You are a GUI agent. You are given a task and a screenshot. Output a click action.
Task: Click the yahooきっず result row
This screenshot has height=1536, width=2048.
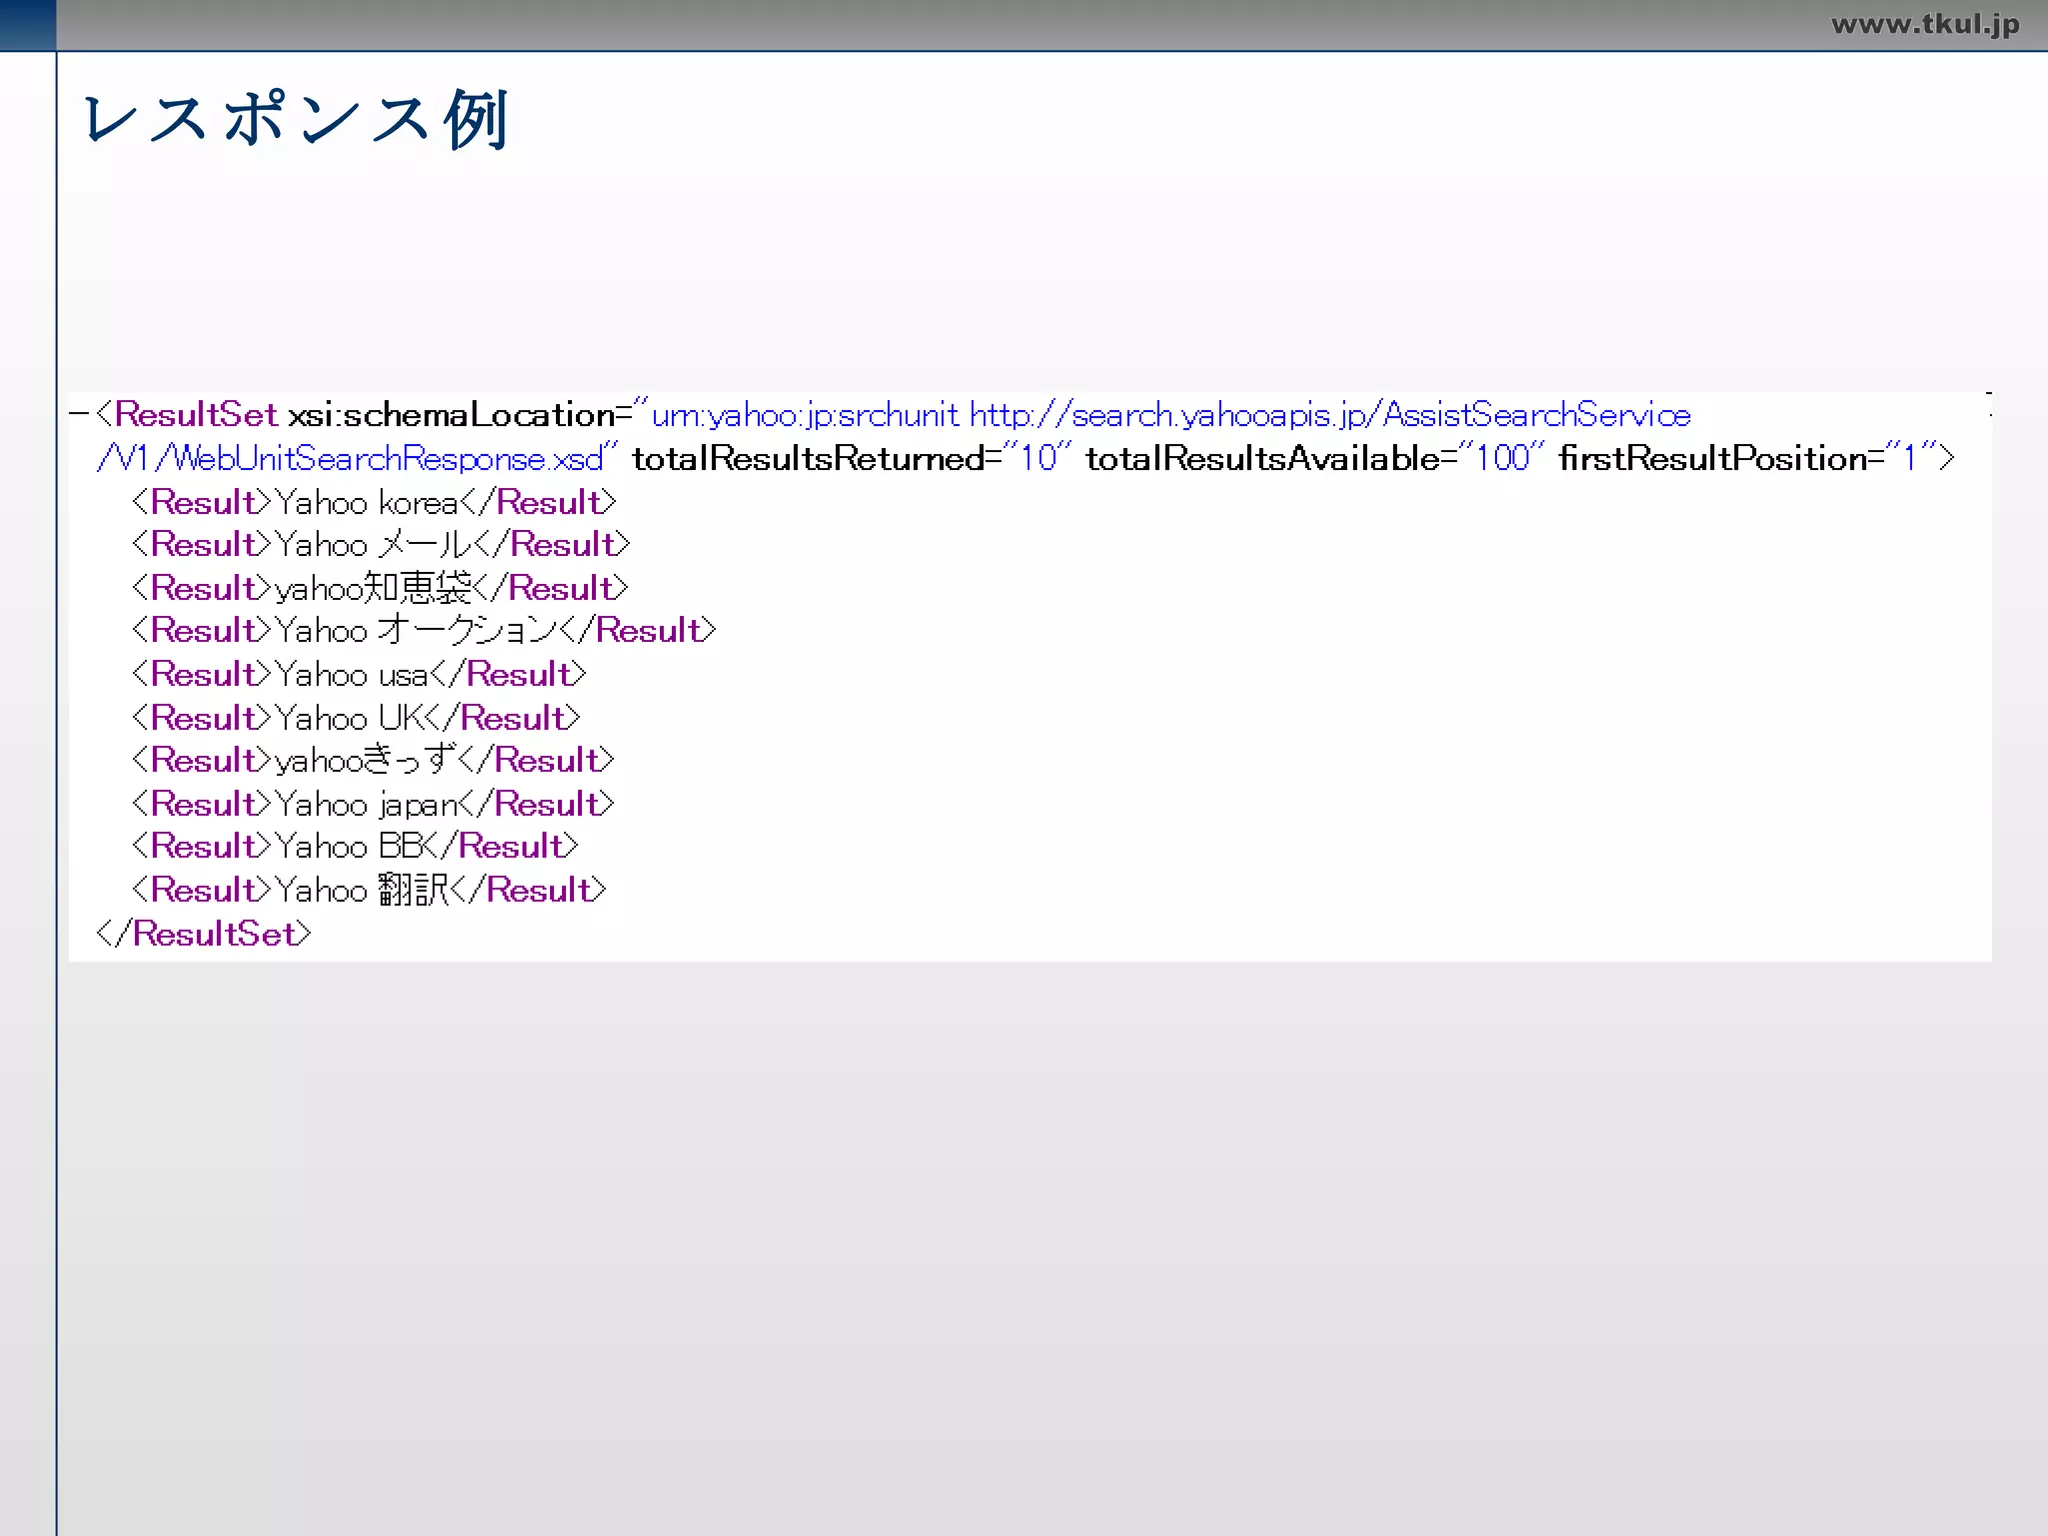tap(373, 761)
